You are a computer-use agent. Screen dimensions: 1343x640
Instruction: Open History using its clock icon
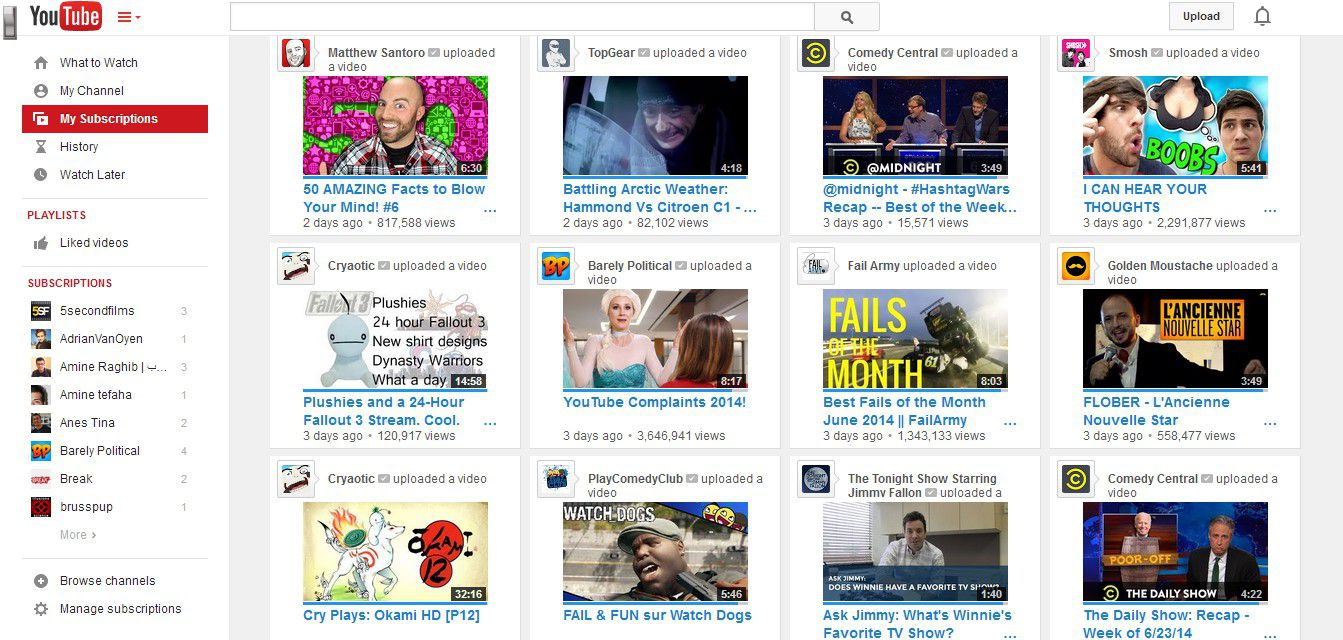40,146
